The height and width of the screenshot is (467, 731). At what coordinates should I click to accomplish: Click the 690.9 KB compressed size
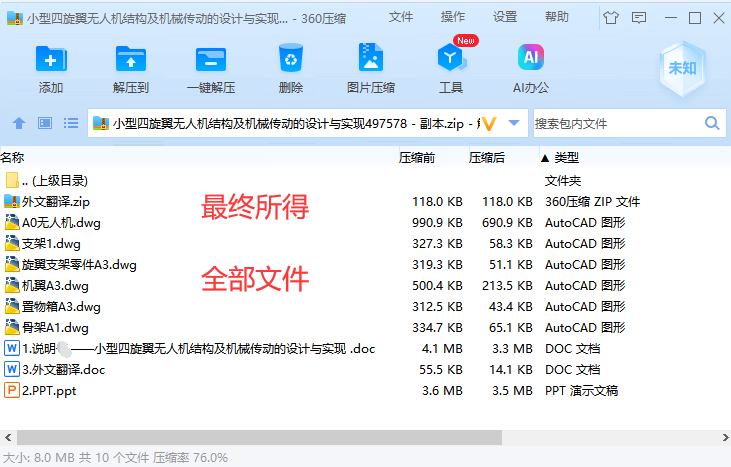[x=507, y=222]
